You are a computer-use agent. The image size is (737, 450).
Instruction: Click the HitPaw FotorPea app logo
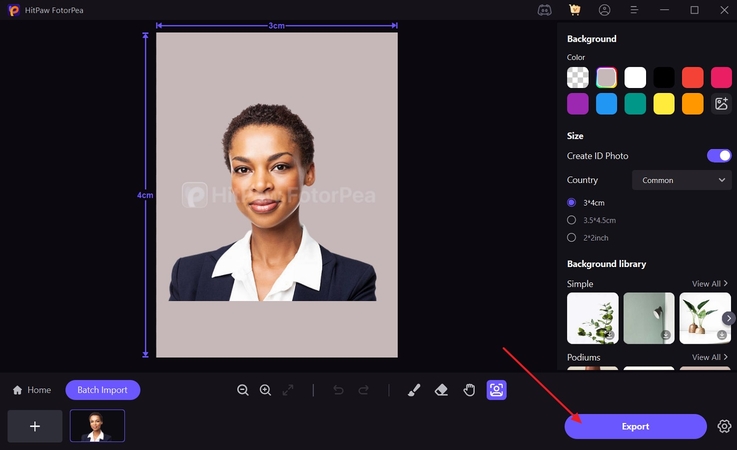[x=14, y=10]
